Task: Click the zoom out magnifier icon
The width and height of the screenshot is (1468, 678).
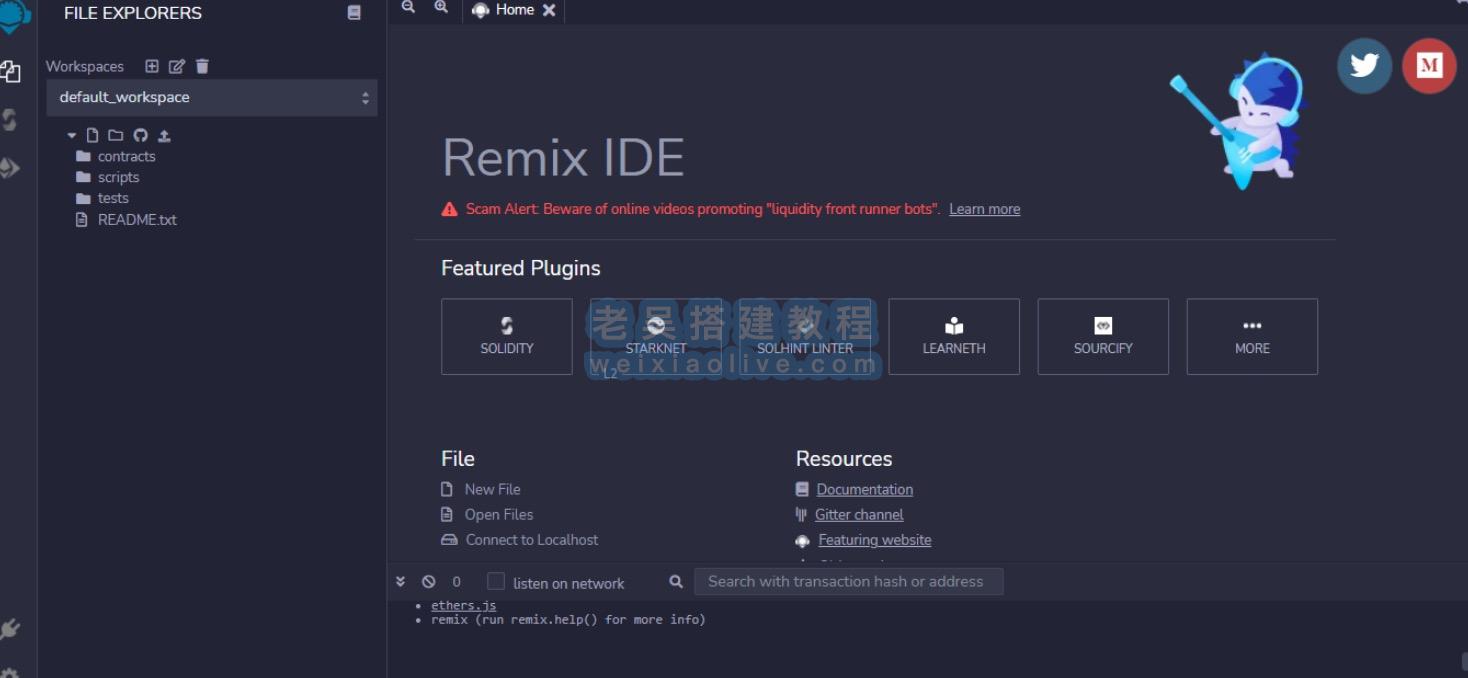Action: (408, 7)
